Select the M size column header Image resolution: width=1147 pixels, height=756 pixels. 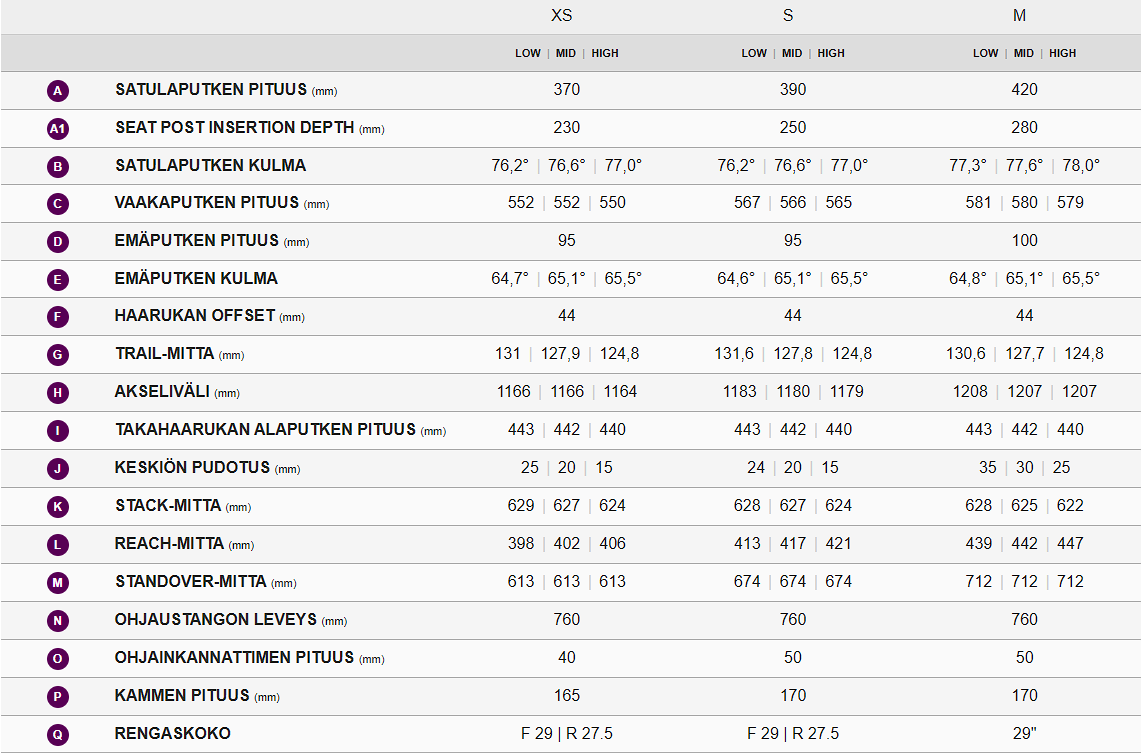tap(1019, 16)
